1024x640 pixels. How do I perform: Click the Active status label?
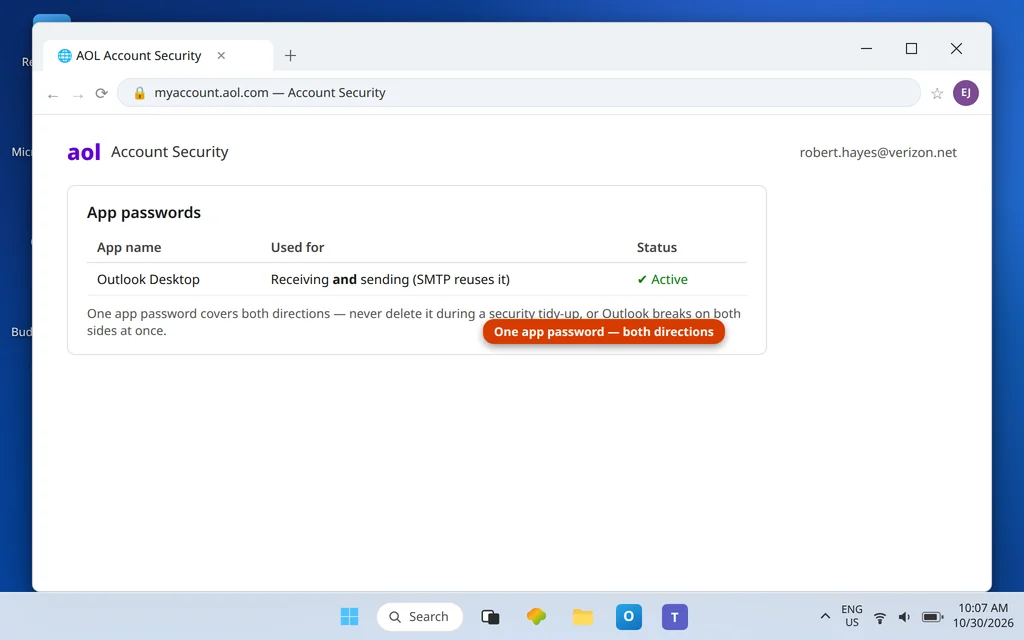point(669,280)
